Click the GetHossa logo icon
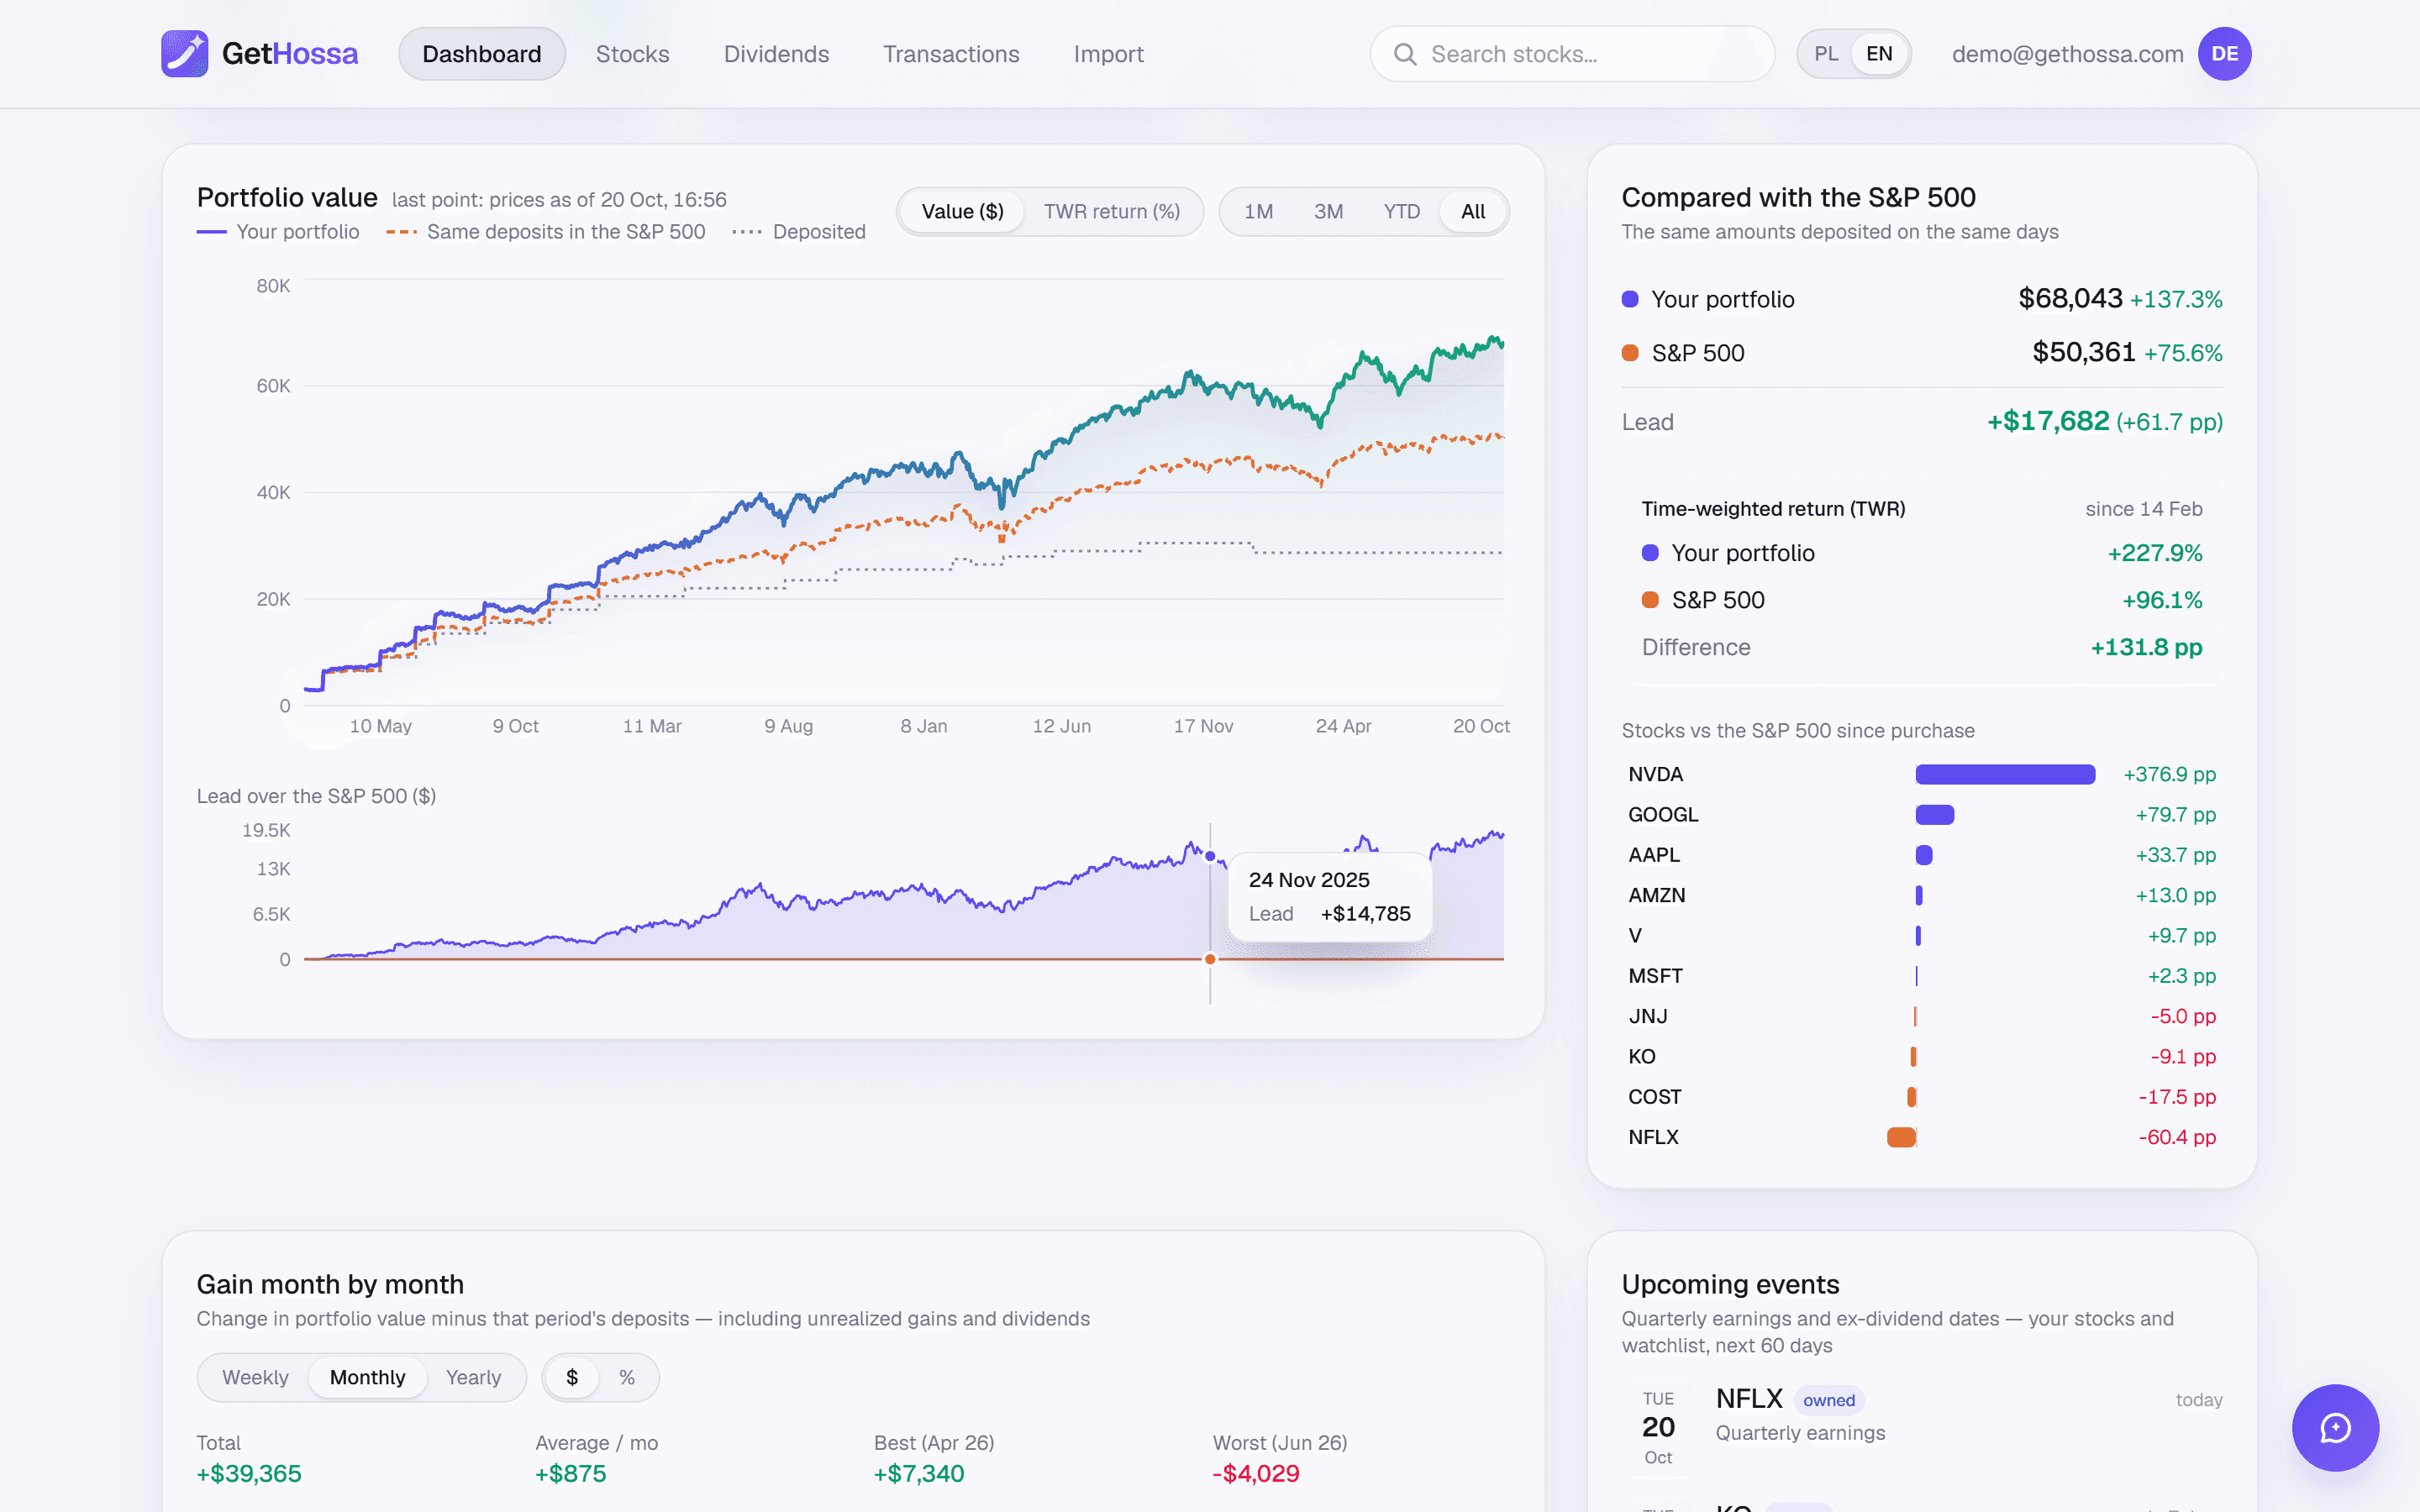Image resolution: width=2420 pixels, height=1512 pixels. (184, 54)
